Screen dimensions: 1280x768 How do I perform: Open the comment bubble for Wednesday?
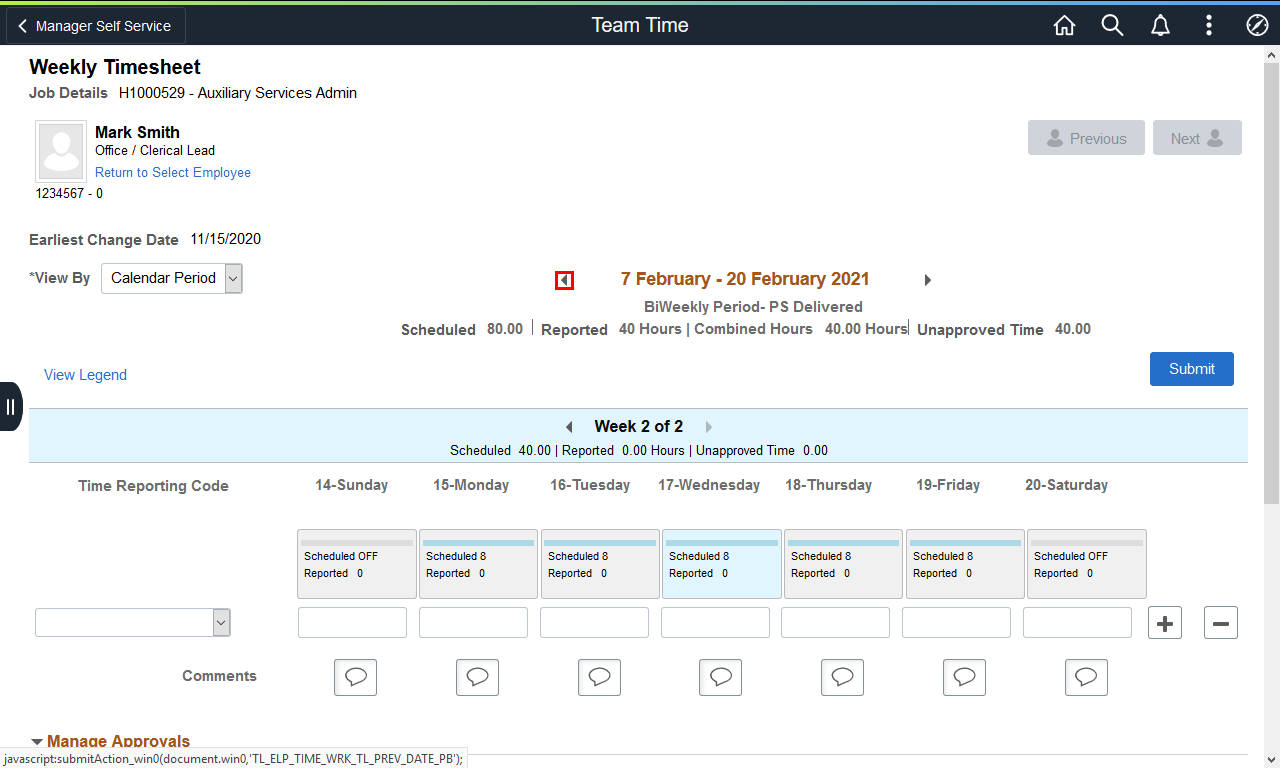tap(721, 677)
